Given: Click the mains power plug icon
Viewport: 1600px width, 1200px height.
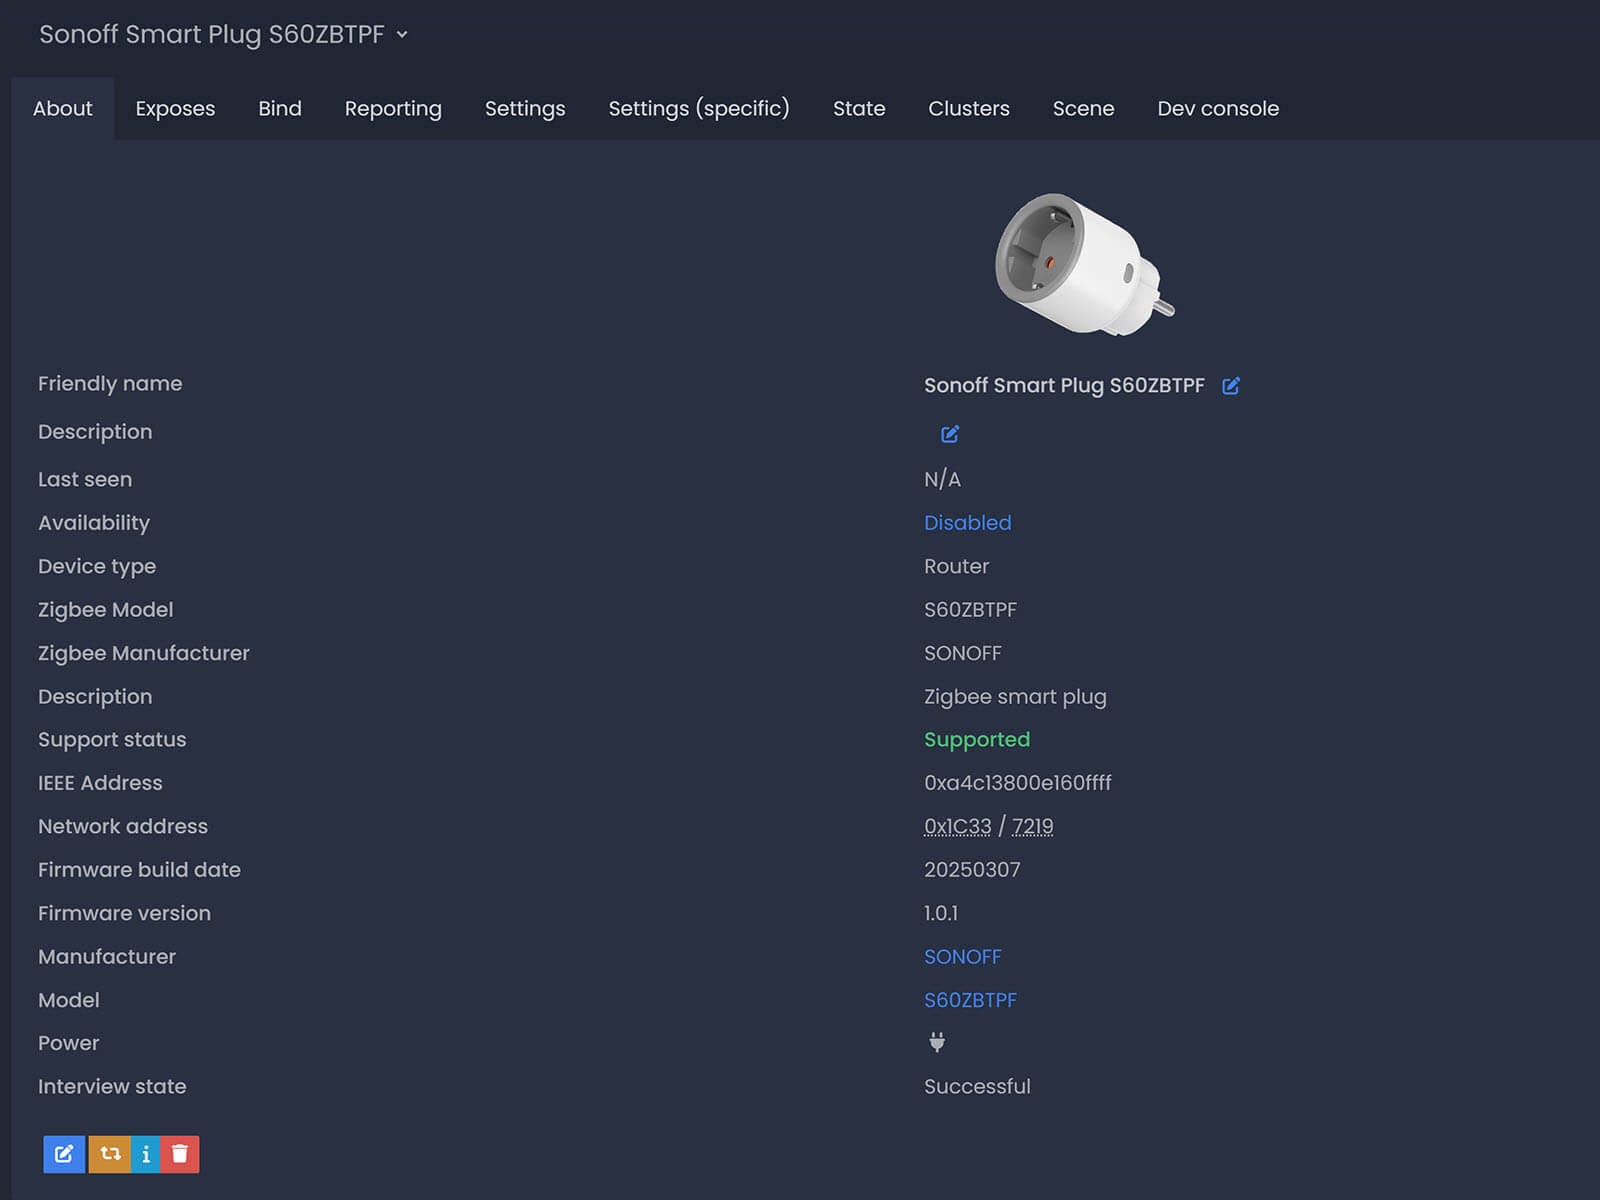Looking at the screenshot, I should pyautogui.click(x=937, y=1042).
